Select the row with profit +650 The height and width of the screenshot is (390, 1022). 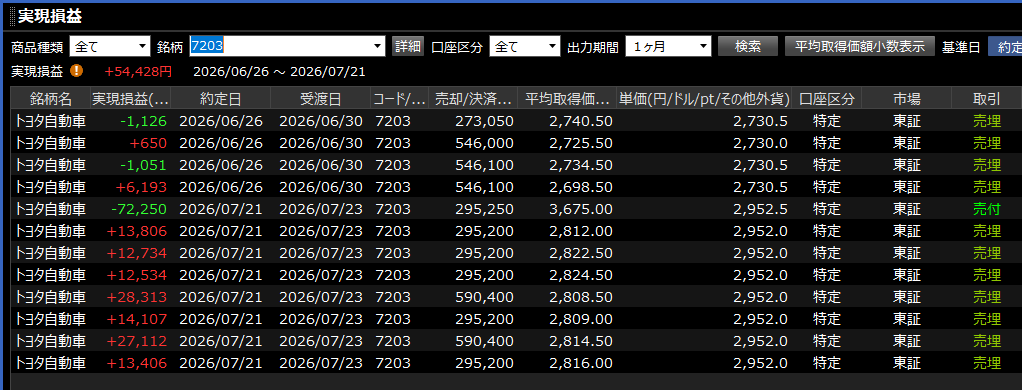click(x=516, y=143)
